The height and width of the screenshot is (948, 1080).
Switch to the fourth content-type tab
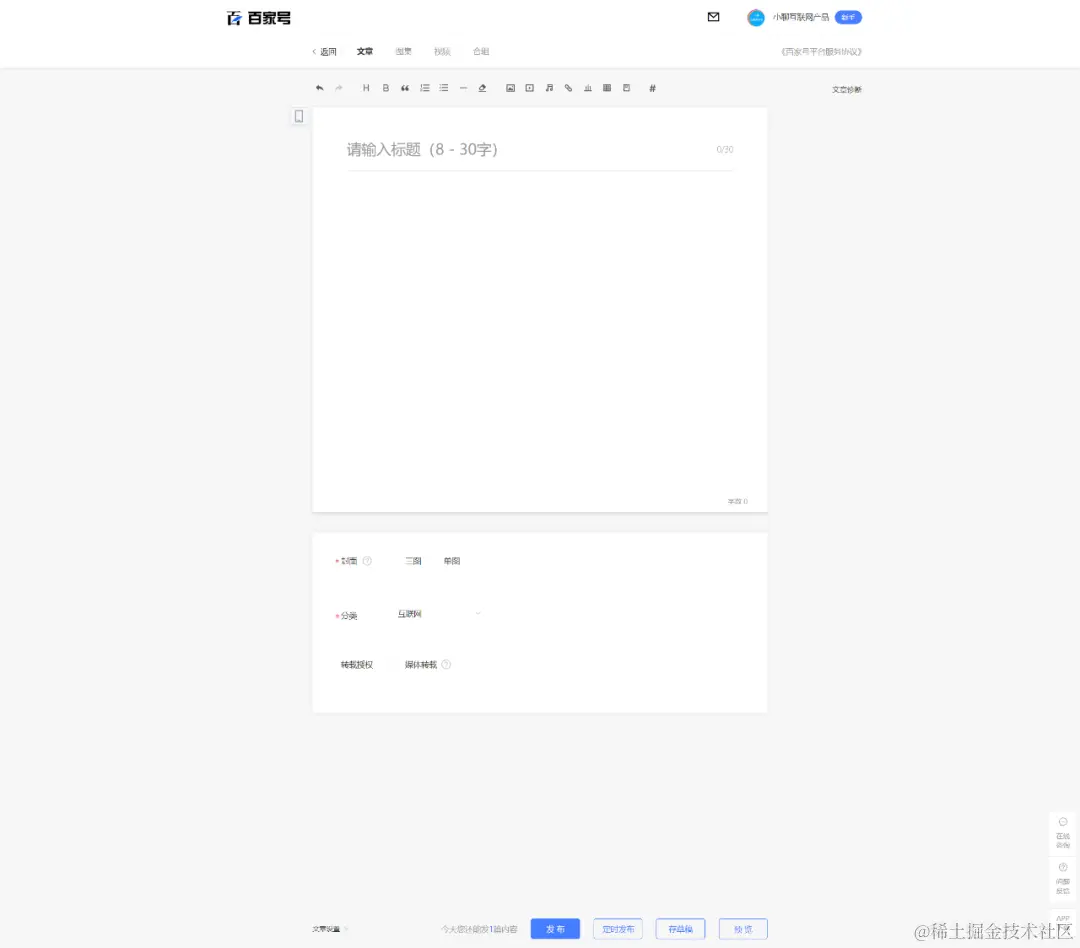(481, 52)
